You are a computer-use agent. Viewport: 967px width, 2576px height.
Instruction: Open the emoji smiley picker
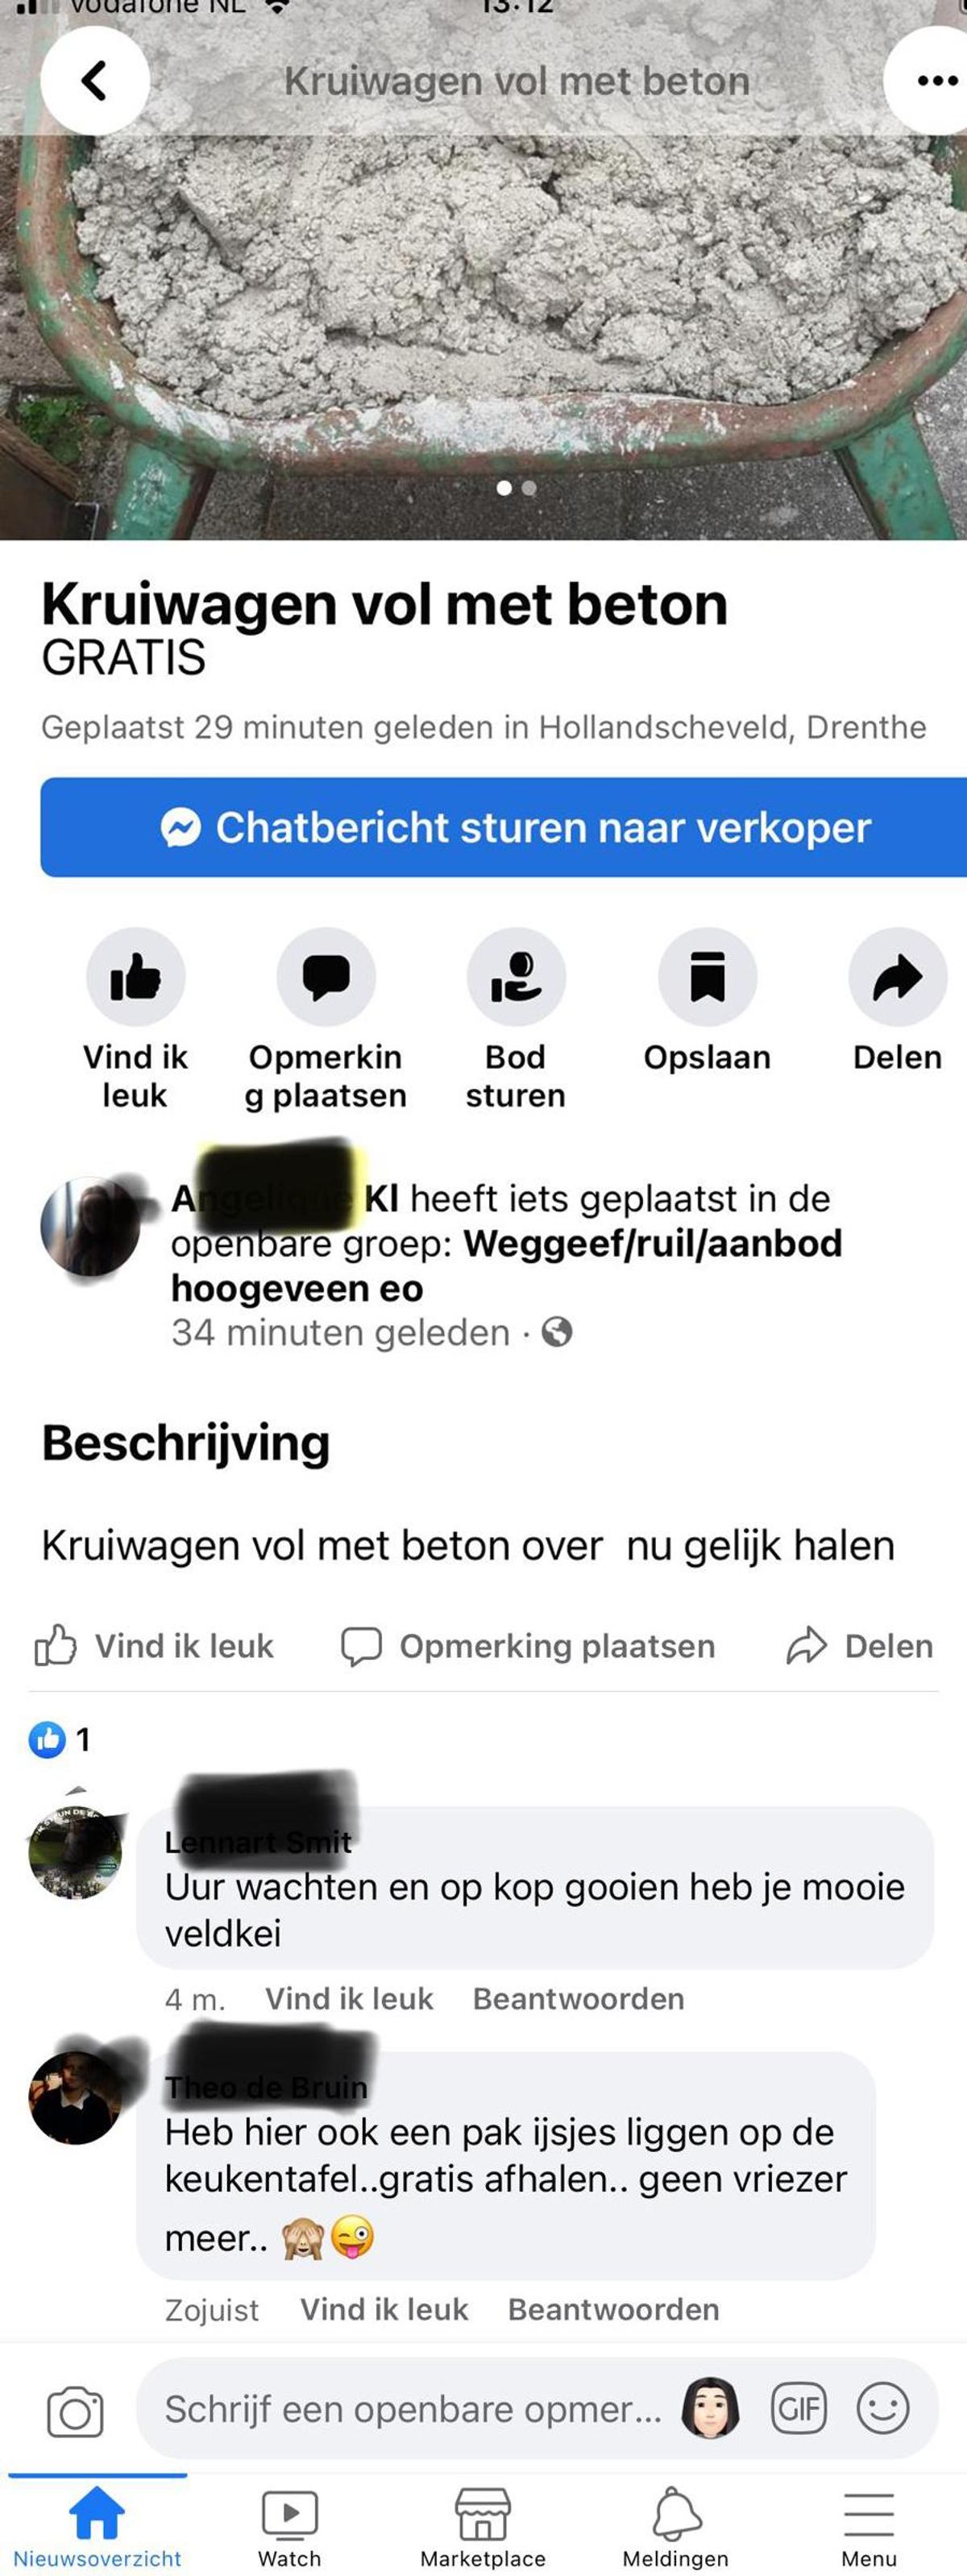point(883,2408)
